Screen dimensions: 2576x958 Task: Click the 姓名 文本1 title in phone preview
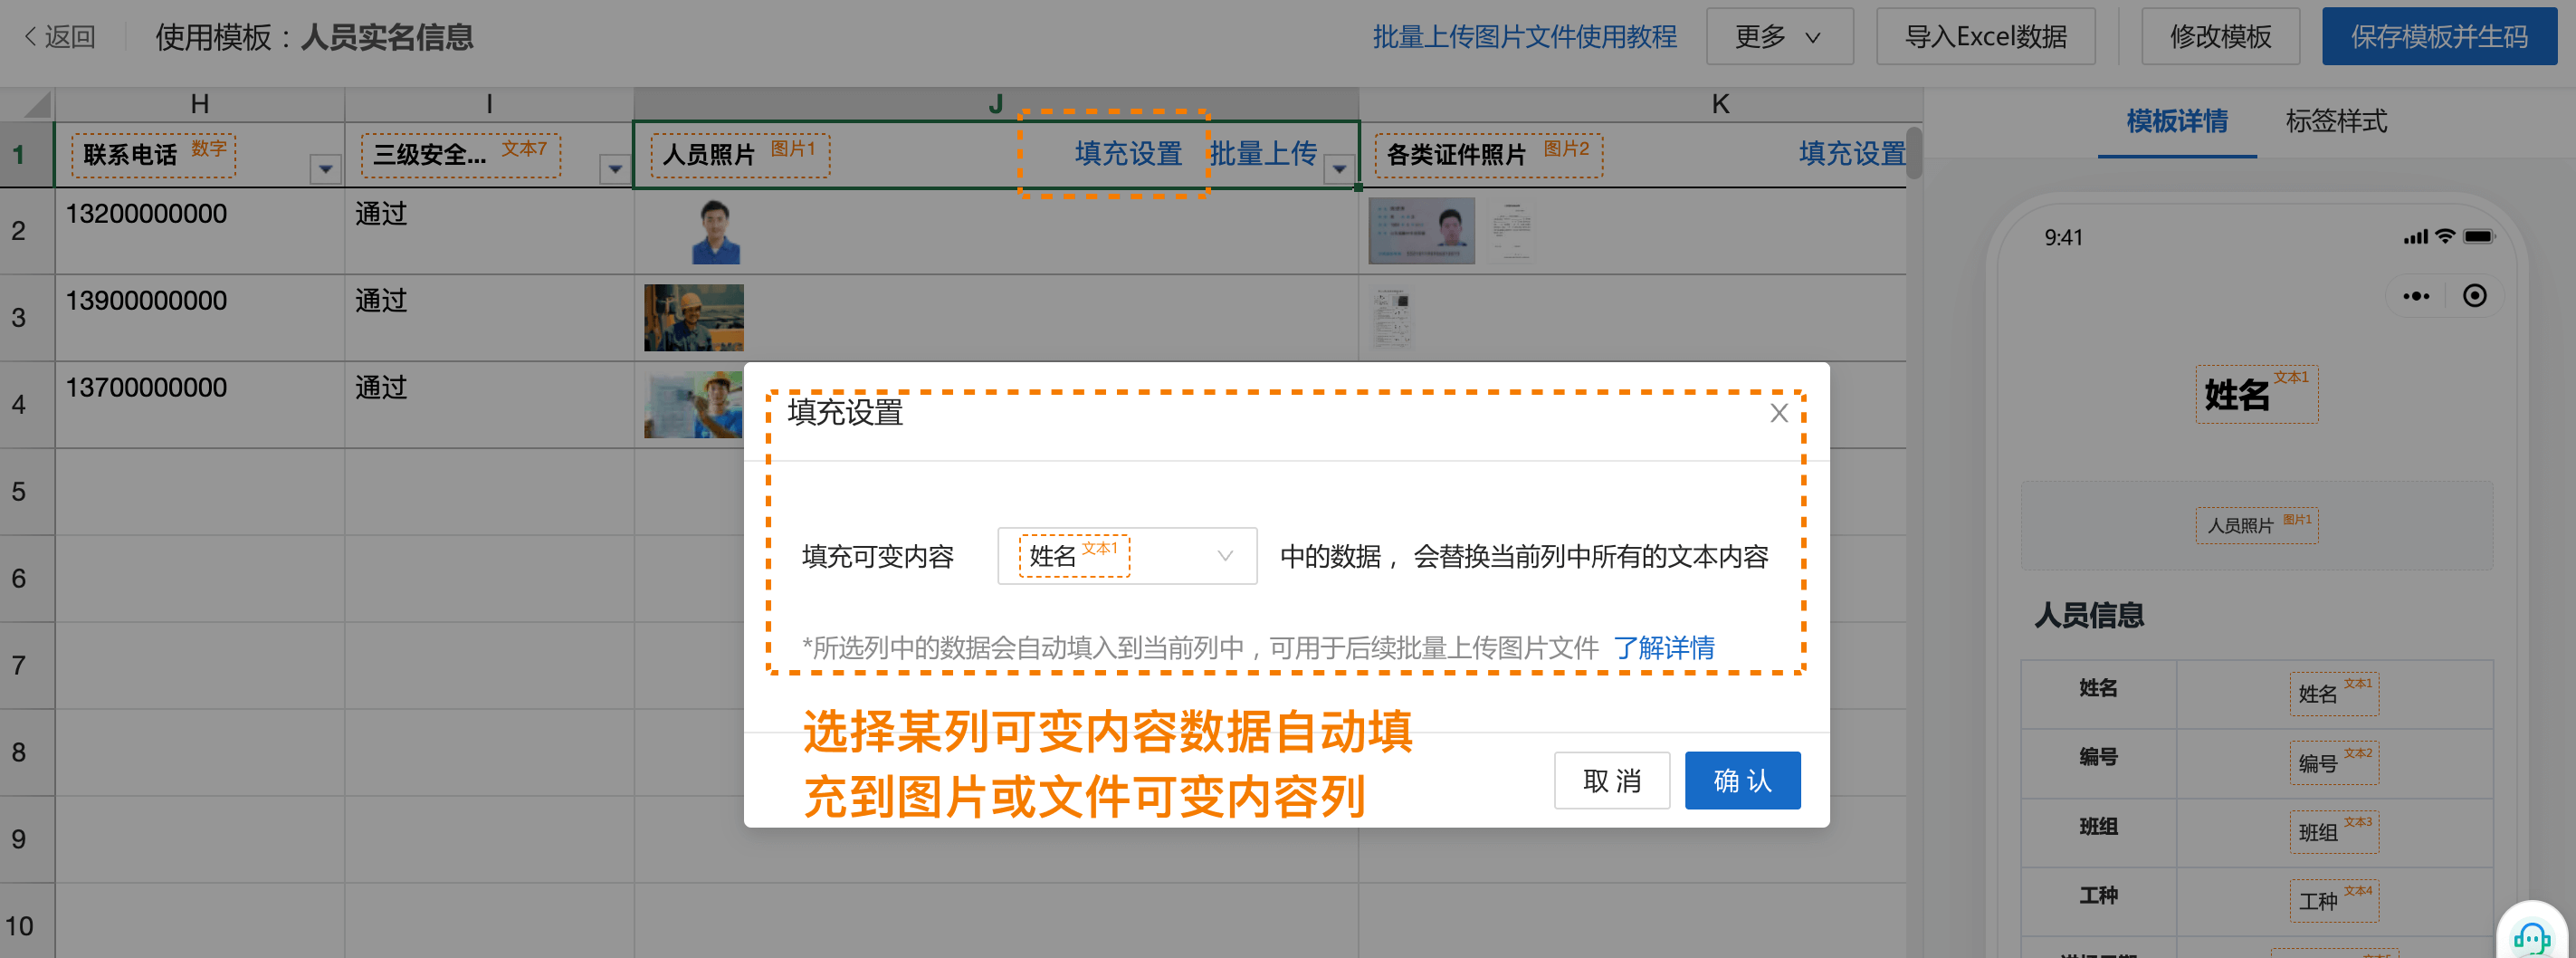[2256, 394]
